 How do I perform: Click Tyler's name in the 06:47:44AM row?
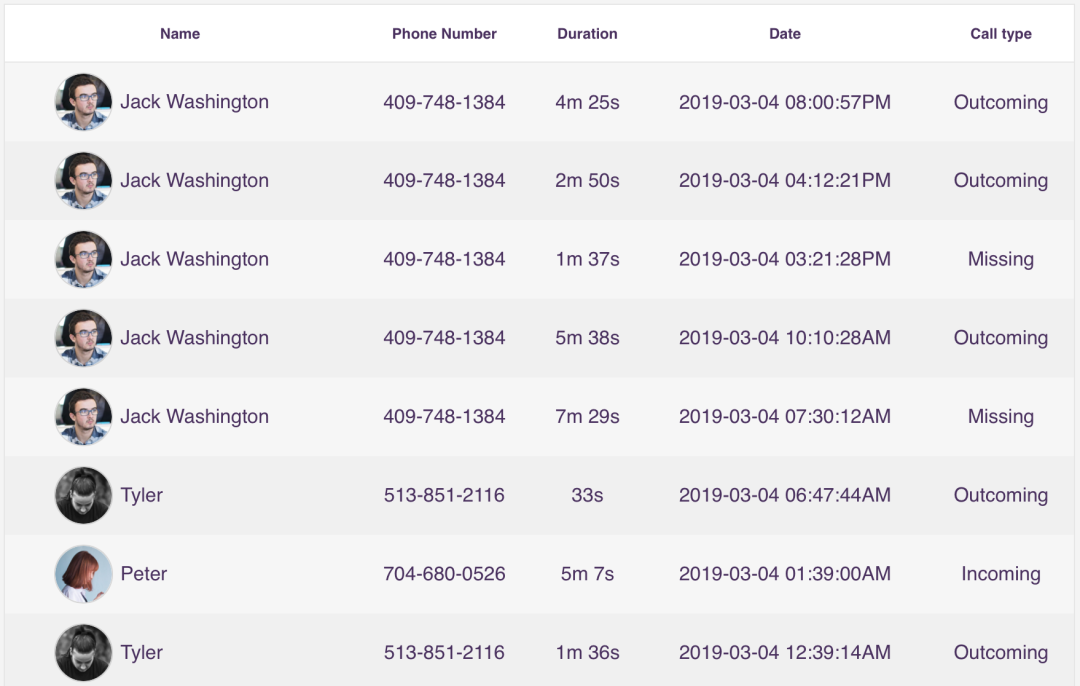point(142,495)
